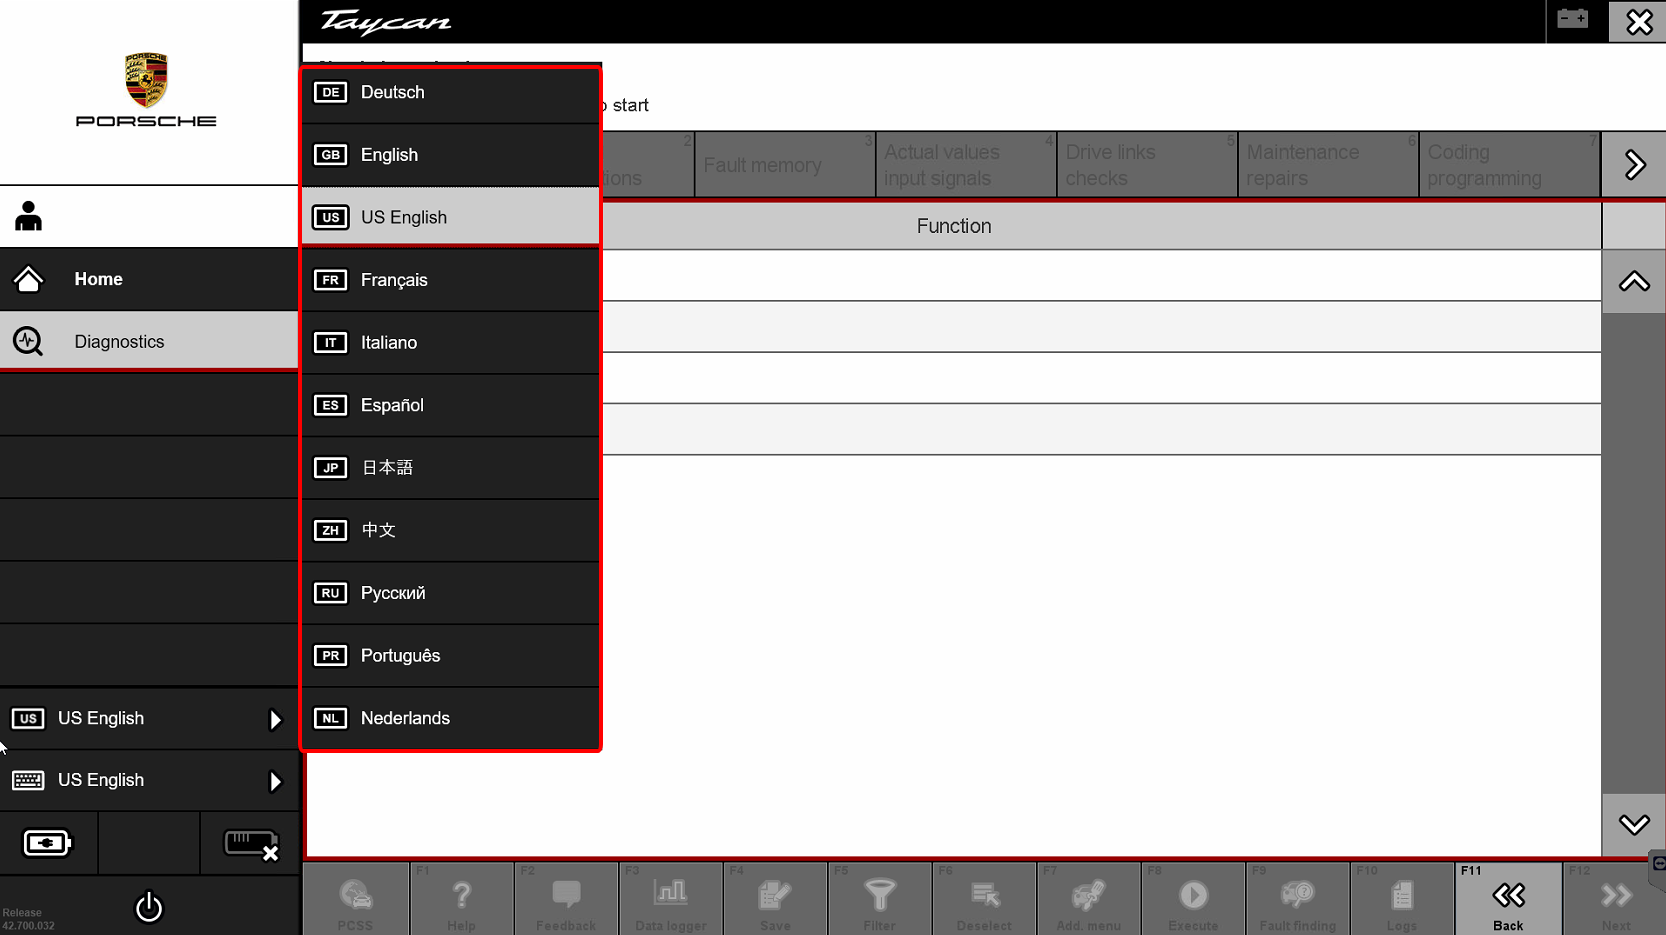Show more tabs with right chevron
Image resolution: width=1666 pixels, height=935 pixels.
(1634, 165)
